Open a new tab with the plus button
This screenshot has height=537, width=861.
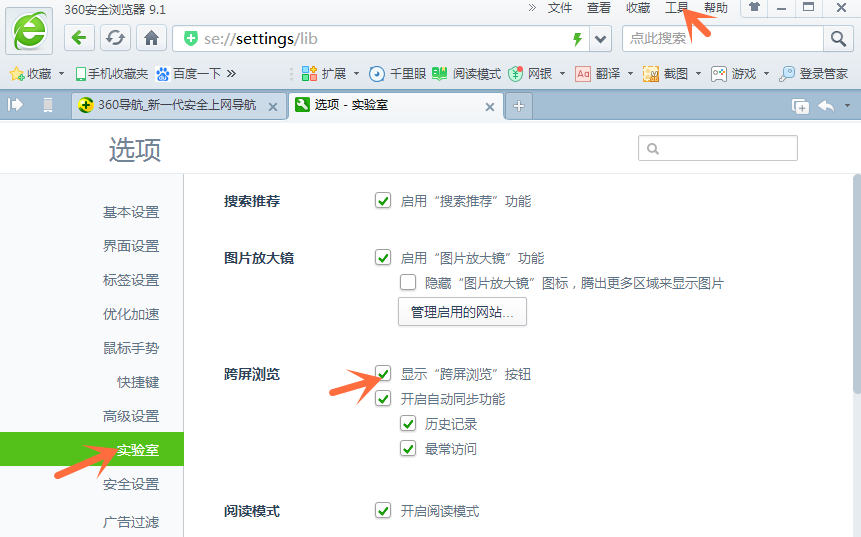coord(519,106)
